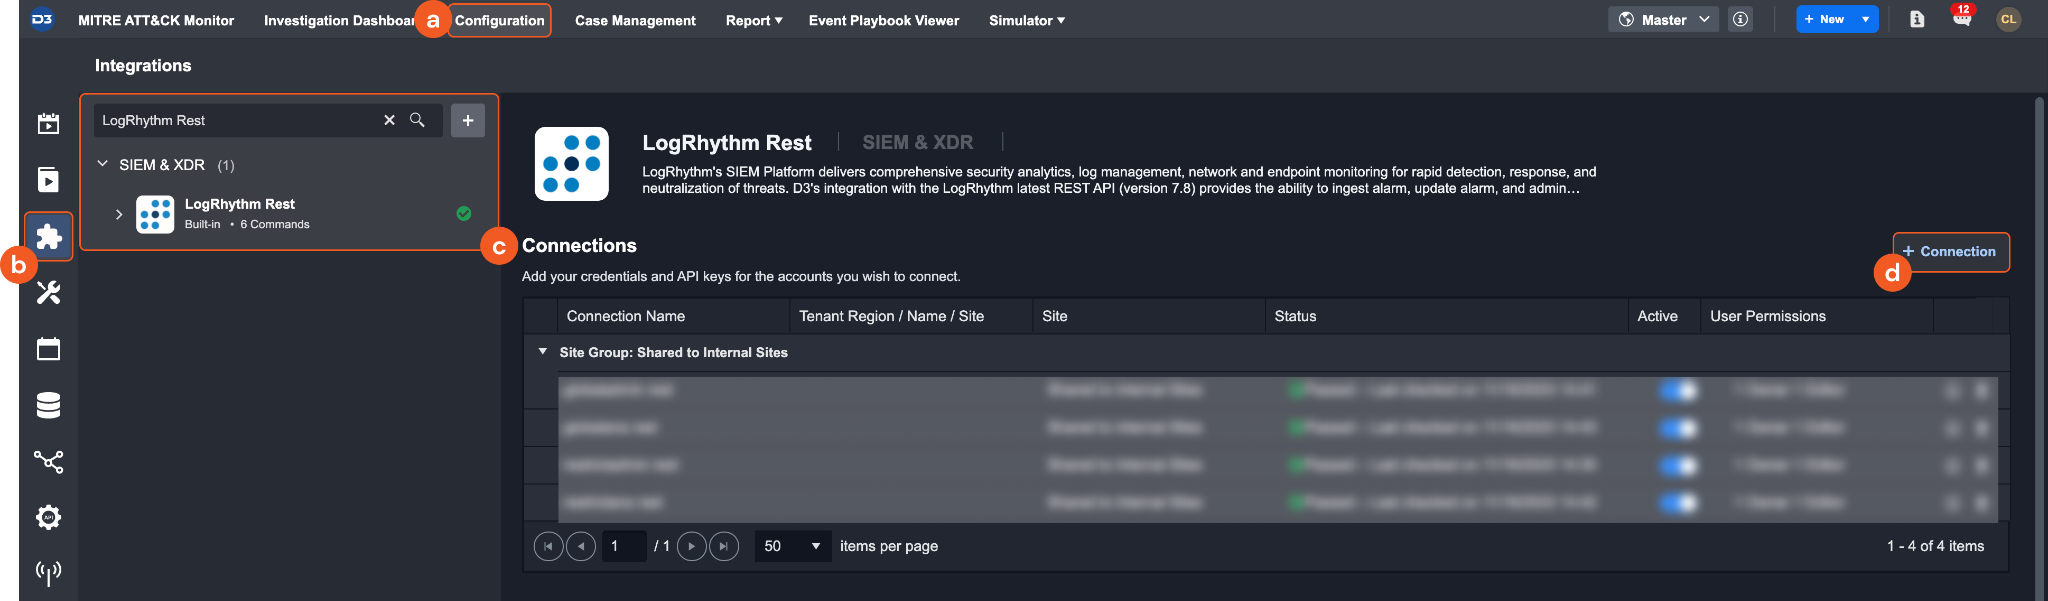Click the add Connection button
Image resolution: width=2048 pixels, height=601 pixels.
pos(1950,252)
